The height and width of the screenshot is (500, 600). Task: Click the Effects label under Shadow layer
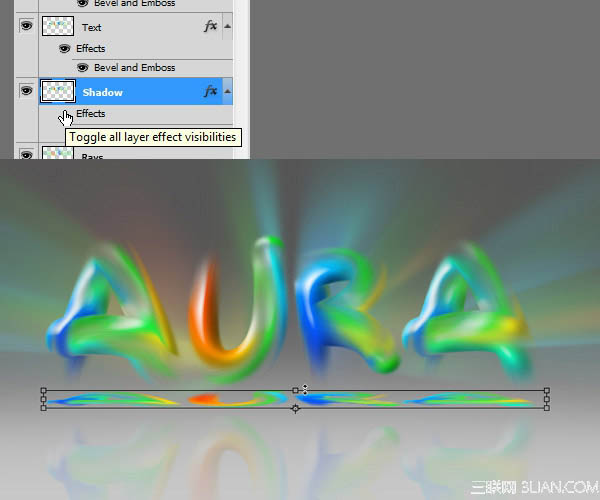[x=91, y=114]
